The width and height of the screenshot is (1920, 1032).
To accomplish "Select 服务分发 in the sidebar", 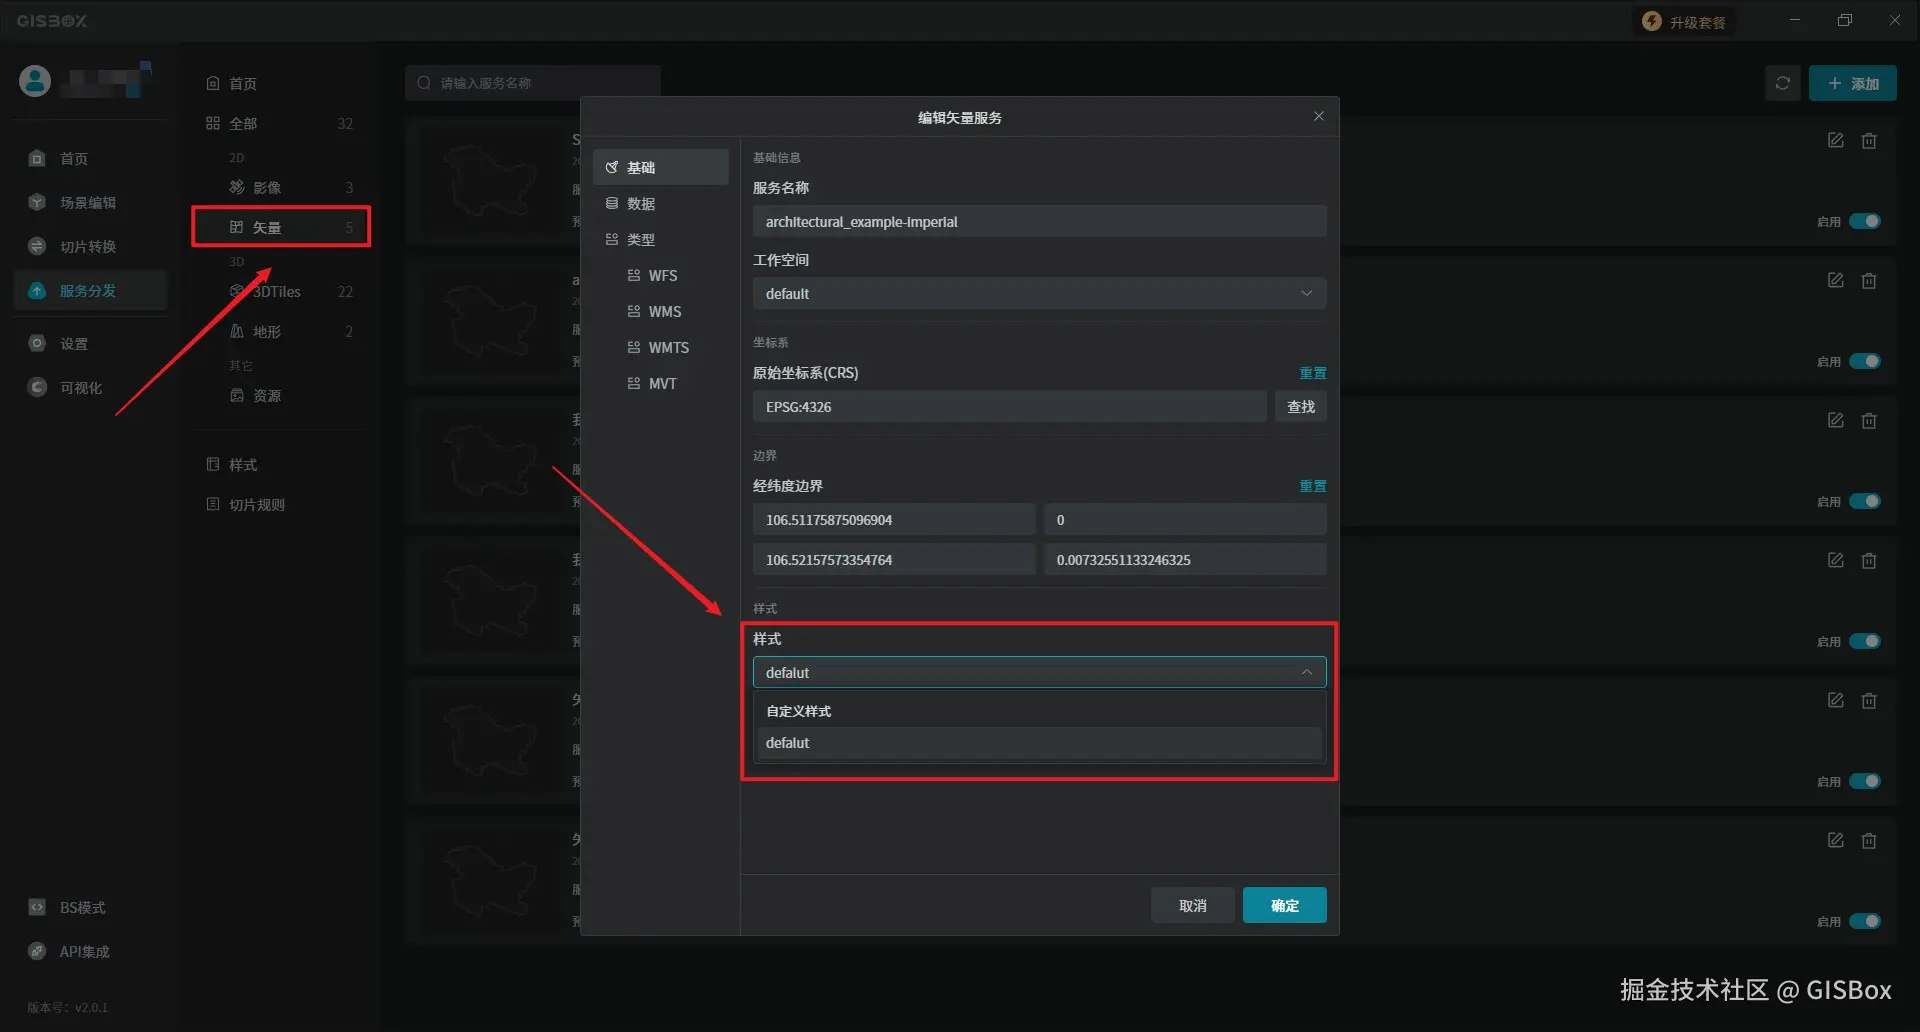I will (90, 290).
